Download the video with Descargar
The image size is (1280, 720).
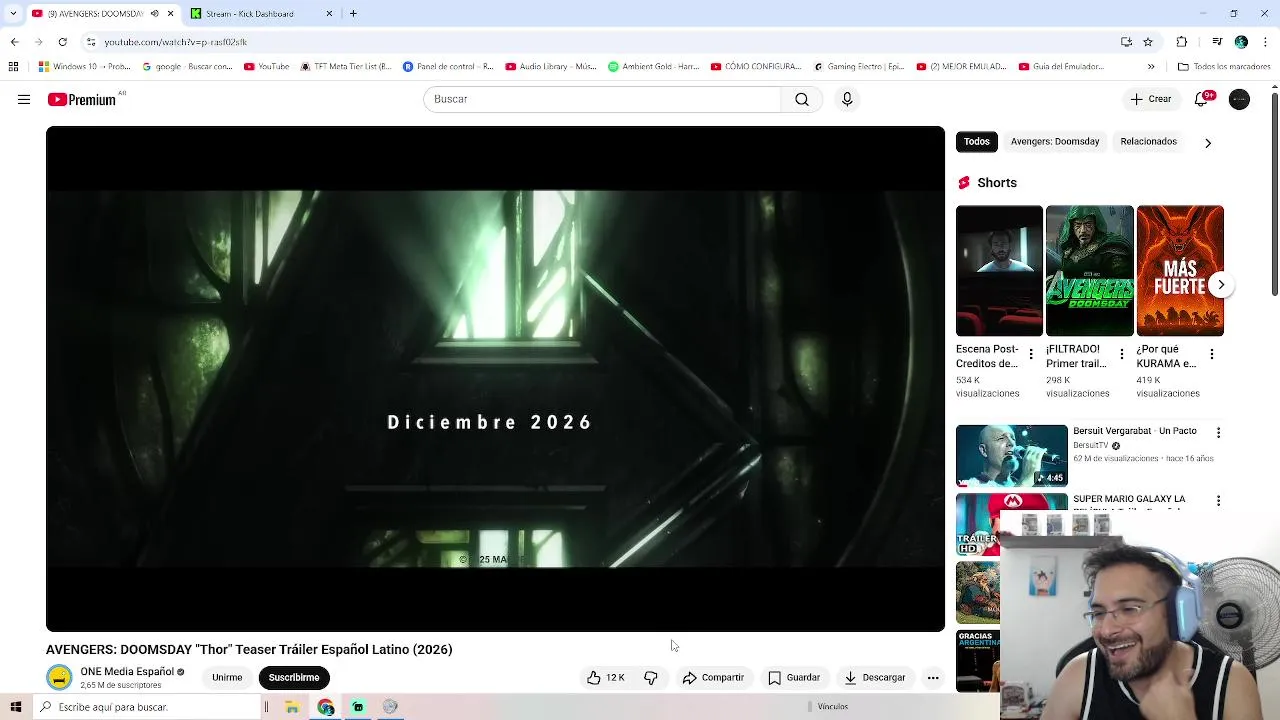coord(874,677)
